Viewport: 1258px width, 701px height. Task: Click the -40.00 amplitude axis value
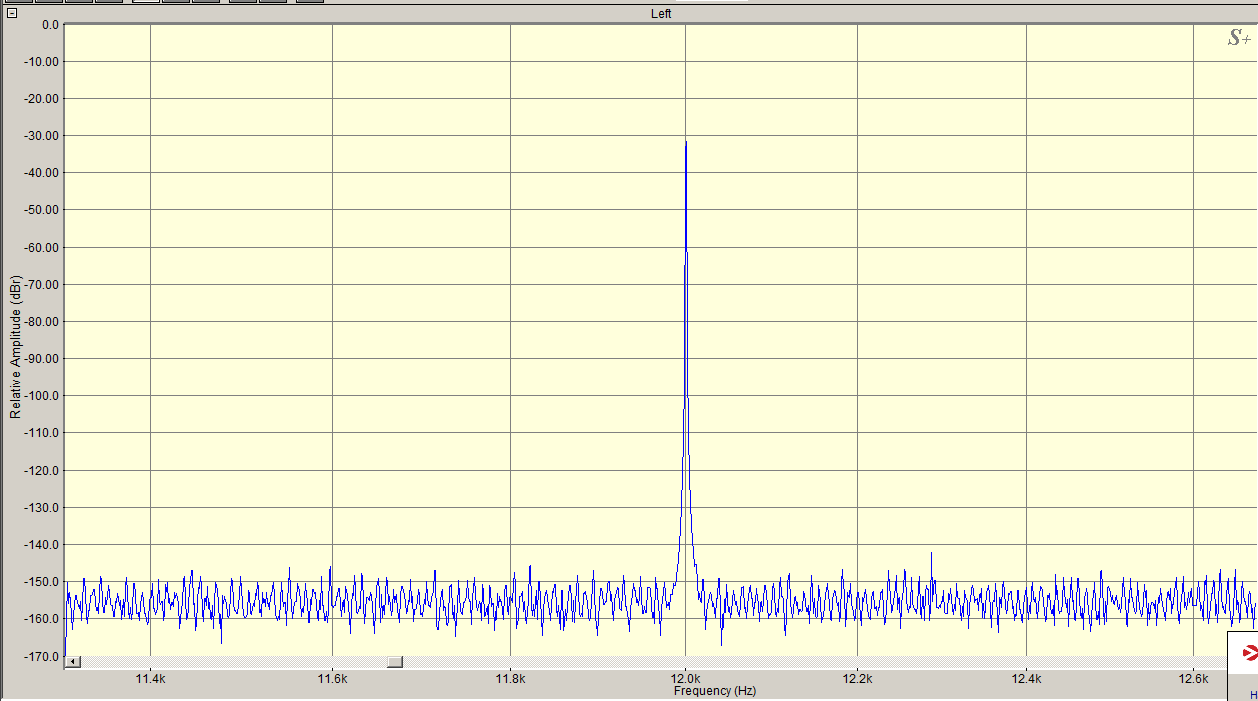click(x=43, y=173)
